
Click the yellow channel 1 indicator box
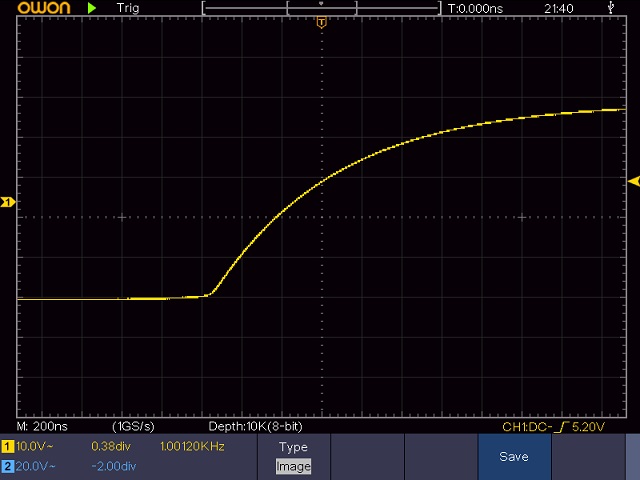click(7, 446)
